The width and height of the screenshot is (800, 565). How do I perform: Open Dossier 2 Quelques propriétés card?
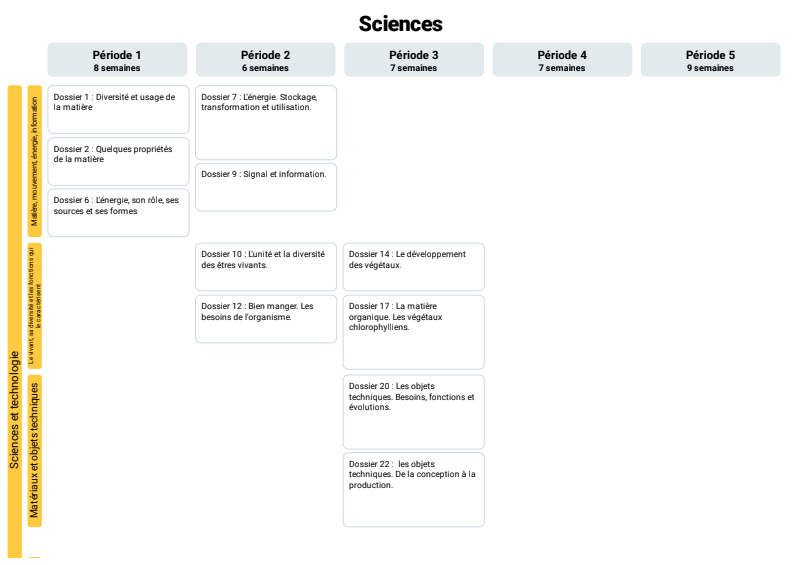(118, 161)
